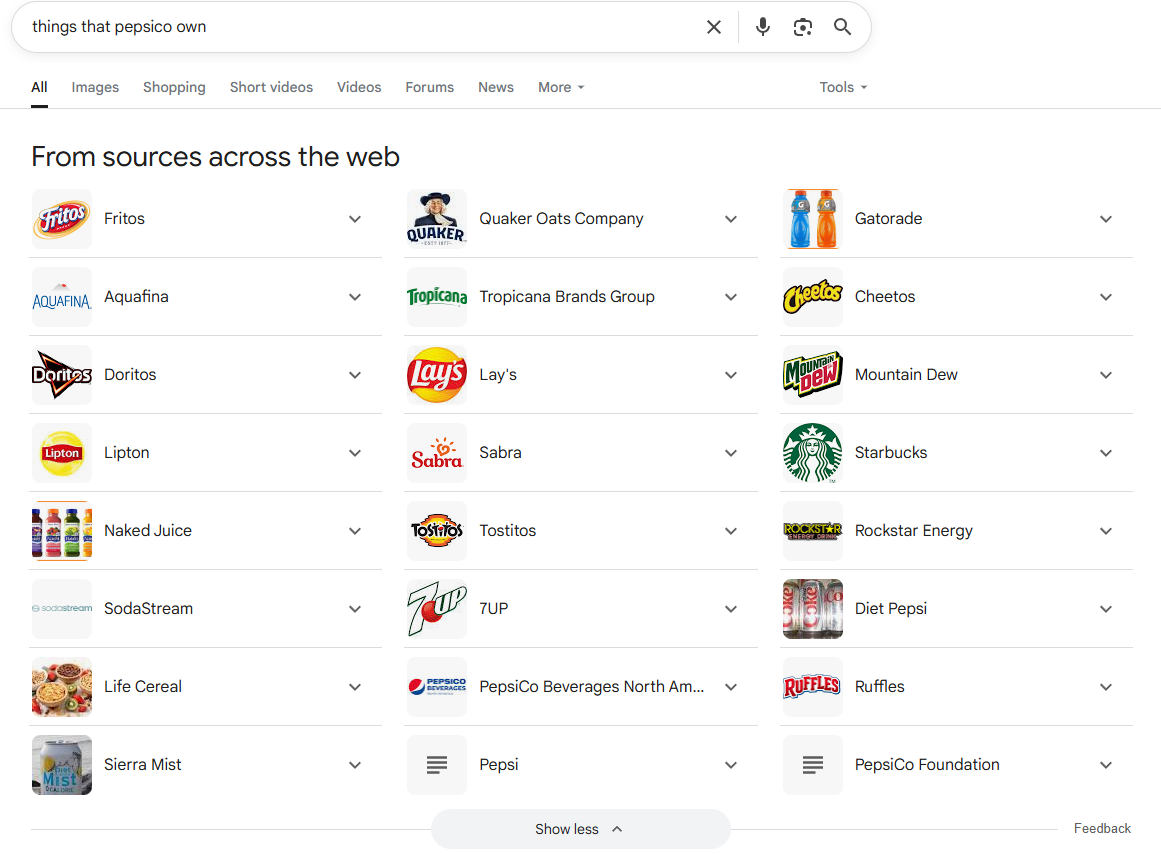This screenshot has width=1161, height=854.
Task: Open the Tools dropdown
Action: pyautogui.click(x=843, y=87)
